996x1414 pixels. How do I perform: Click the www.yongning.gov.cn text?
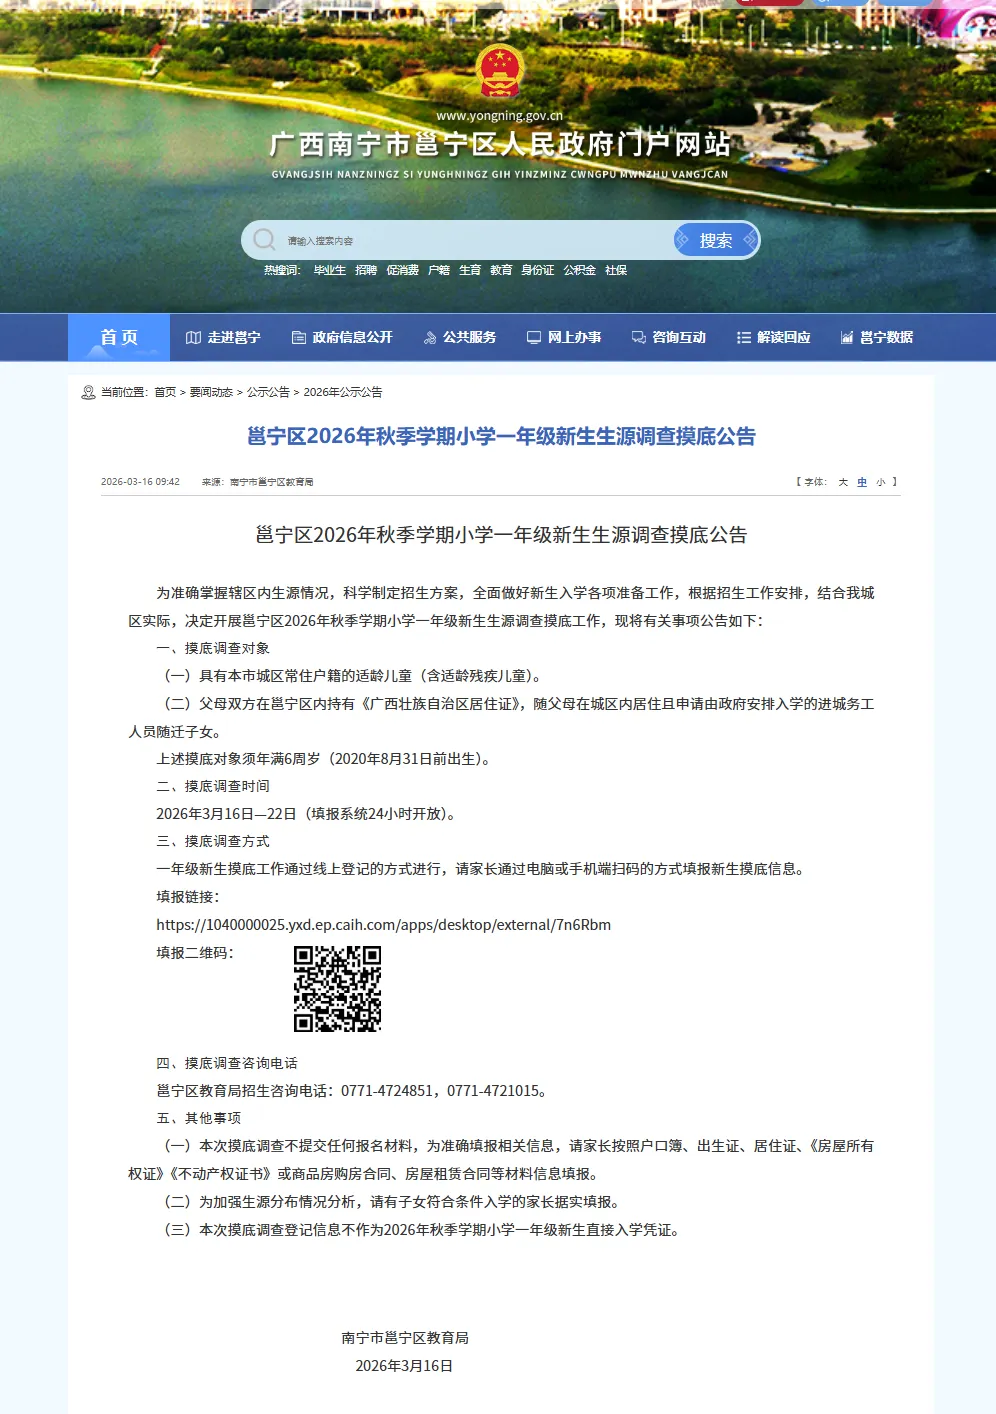(x=500, y=116)
